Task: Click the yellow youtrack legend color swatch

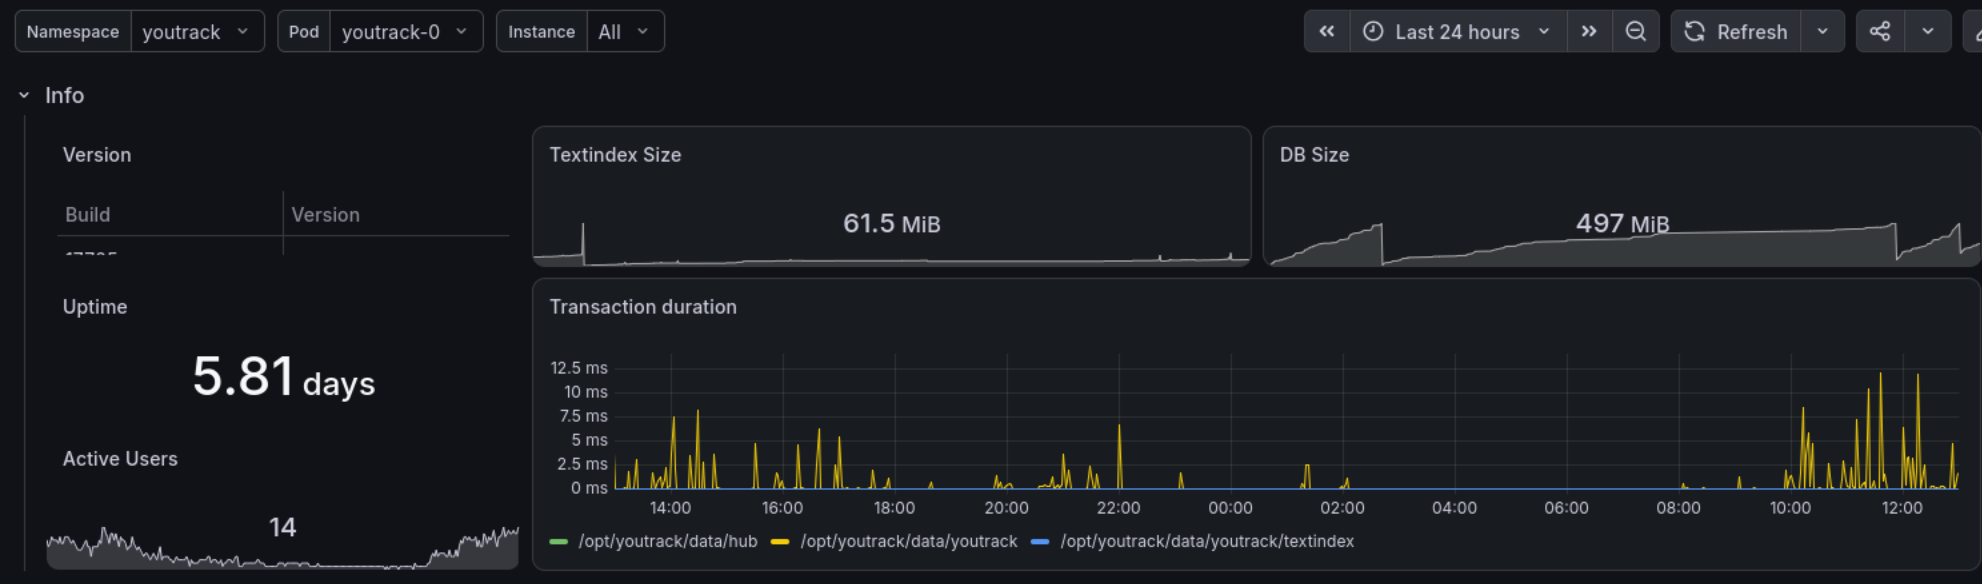Action: [780, 541]
